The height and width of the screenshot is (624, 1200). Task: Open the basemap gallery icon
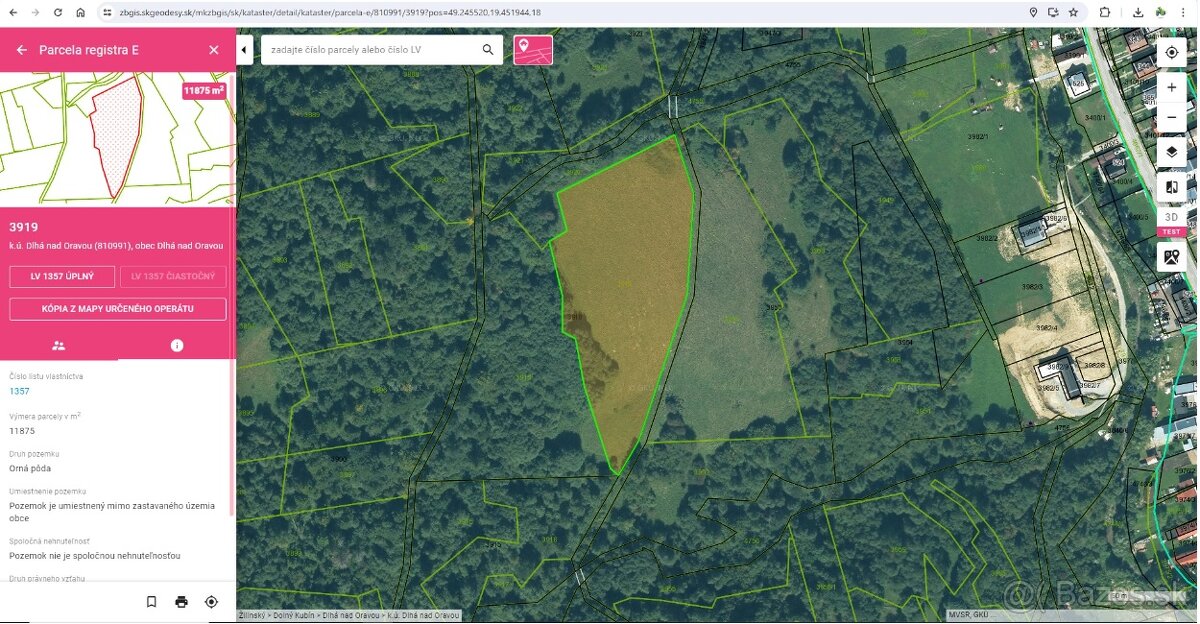[x=1171, y=257]
